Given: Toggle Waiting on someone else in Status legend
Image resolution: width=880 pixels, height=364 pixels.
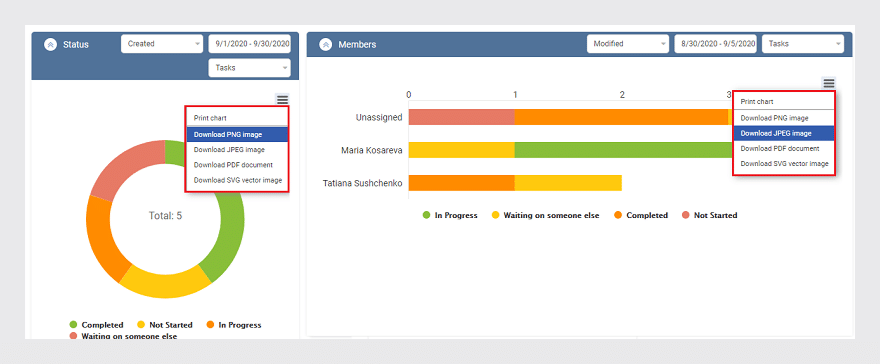Looking at the screenshot, I should tap(123, 336).
